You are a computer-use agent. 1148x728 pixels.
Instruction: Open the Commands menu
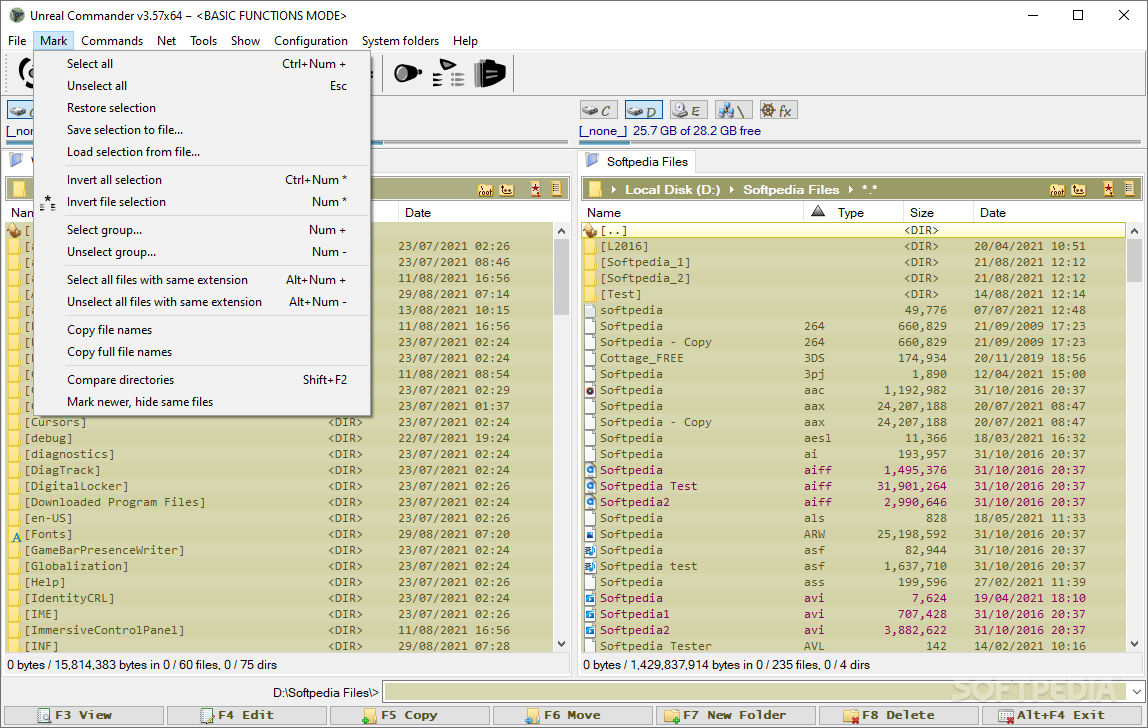point(112,41)
